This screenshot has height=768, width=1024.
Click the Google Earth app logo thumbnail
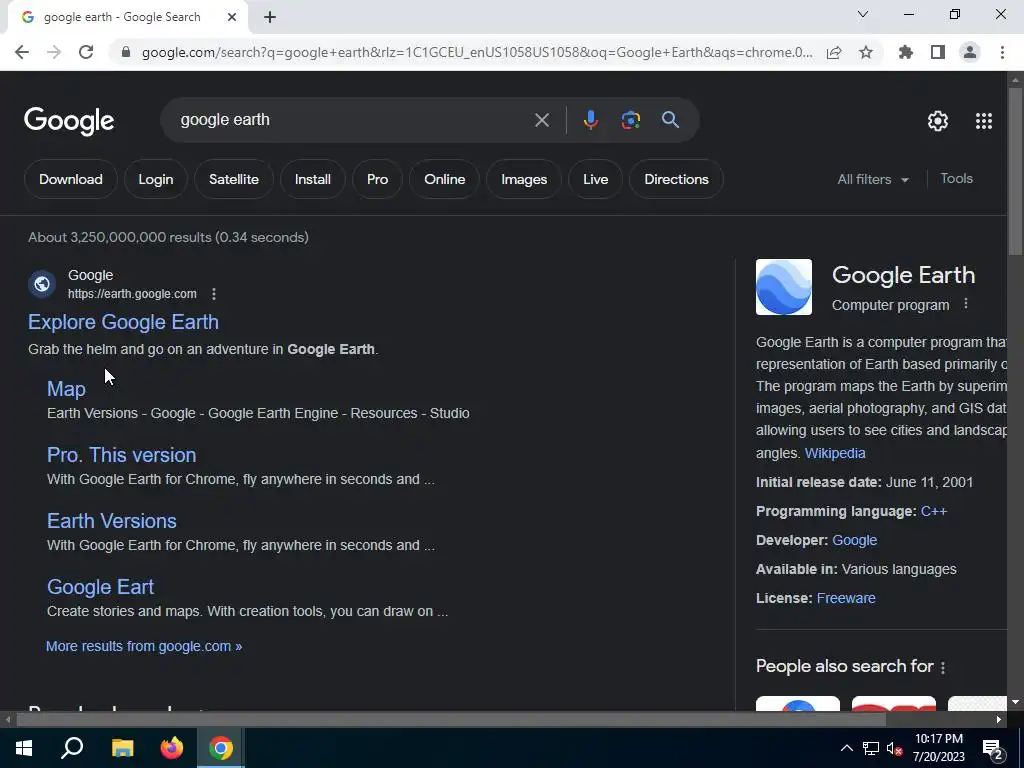[784, 287]
